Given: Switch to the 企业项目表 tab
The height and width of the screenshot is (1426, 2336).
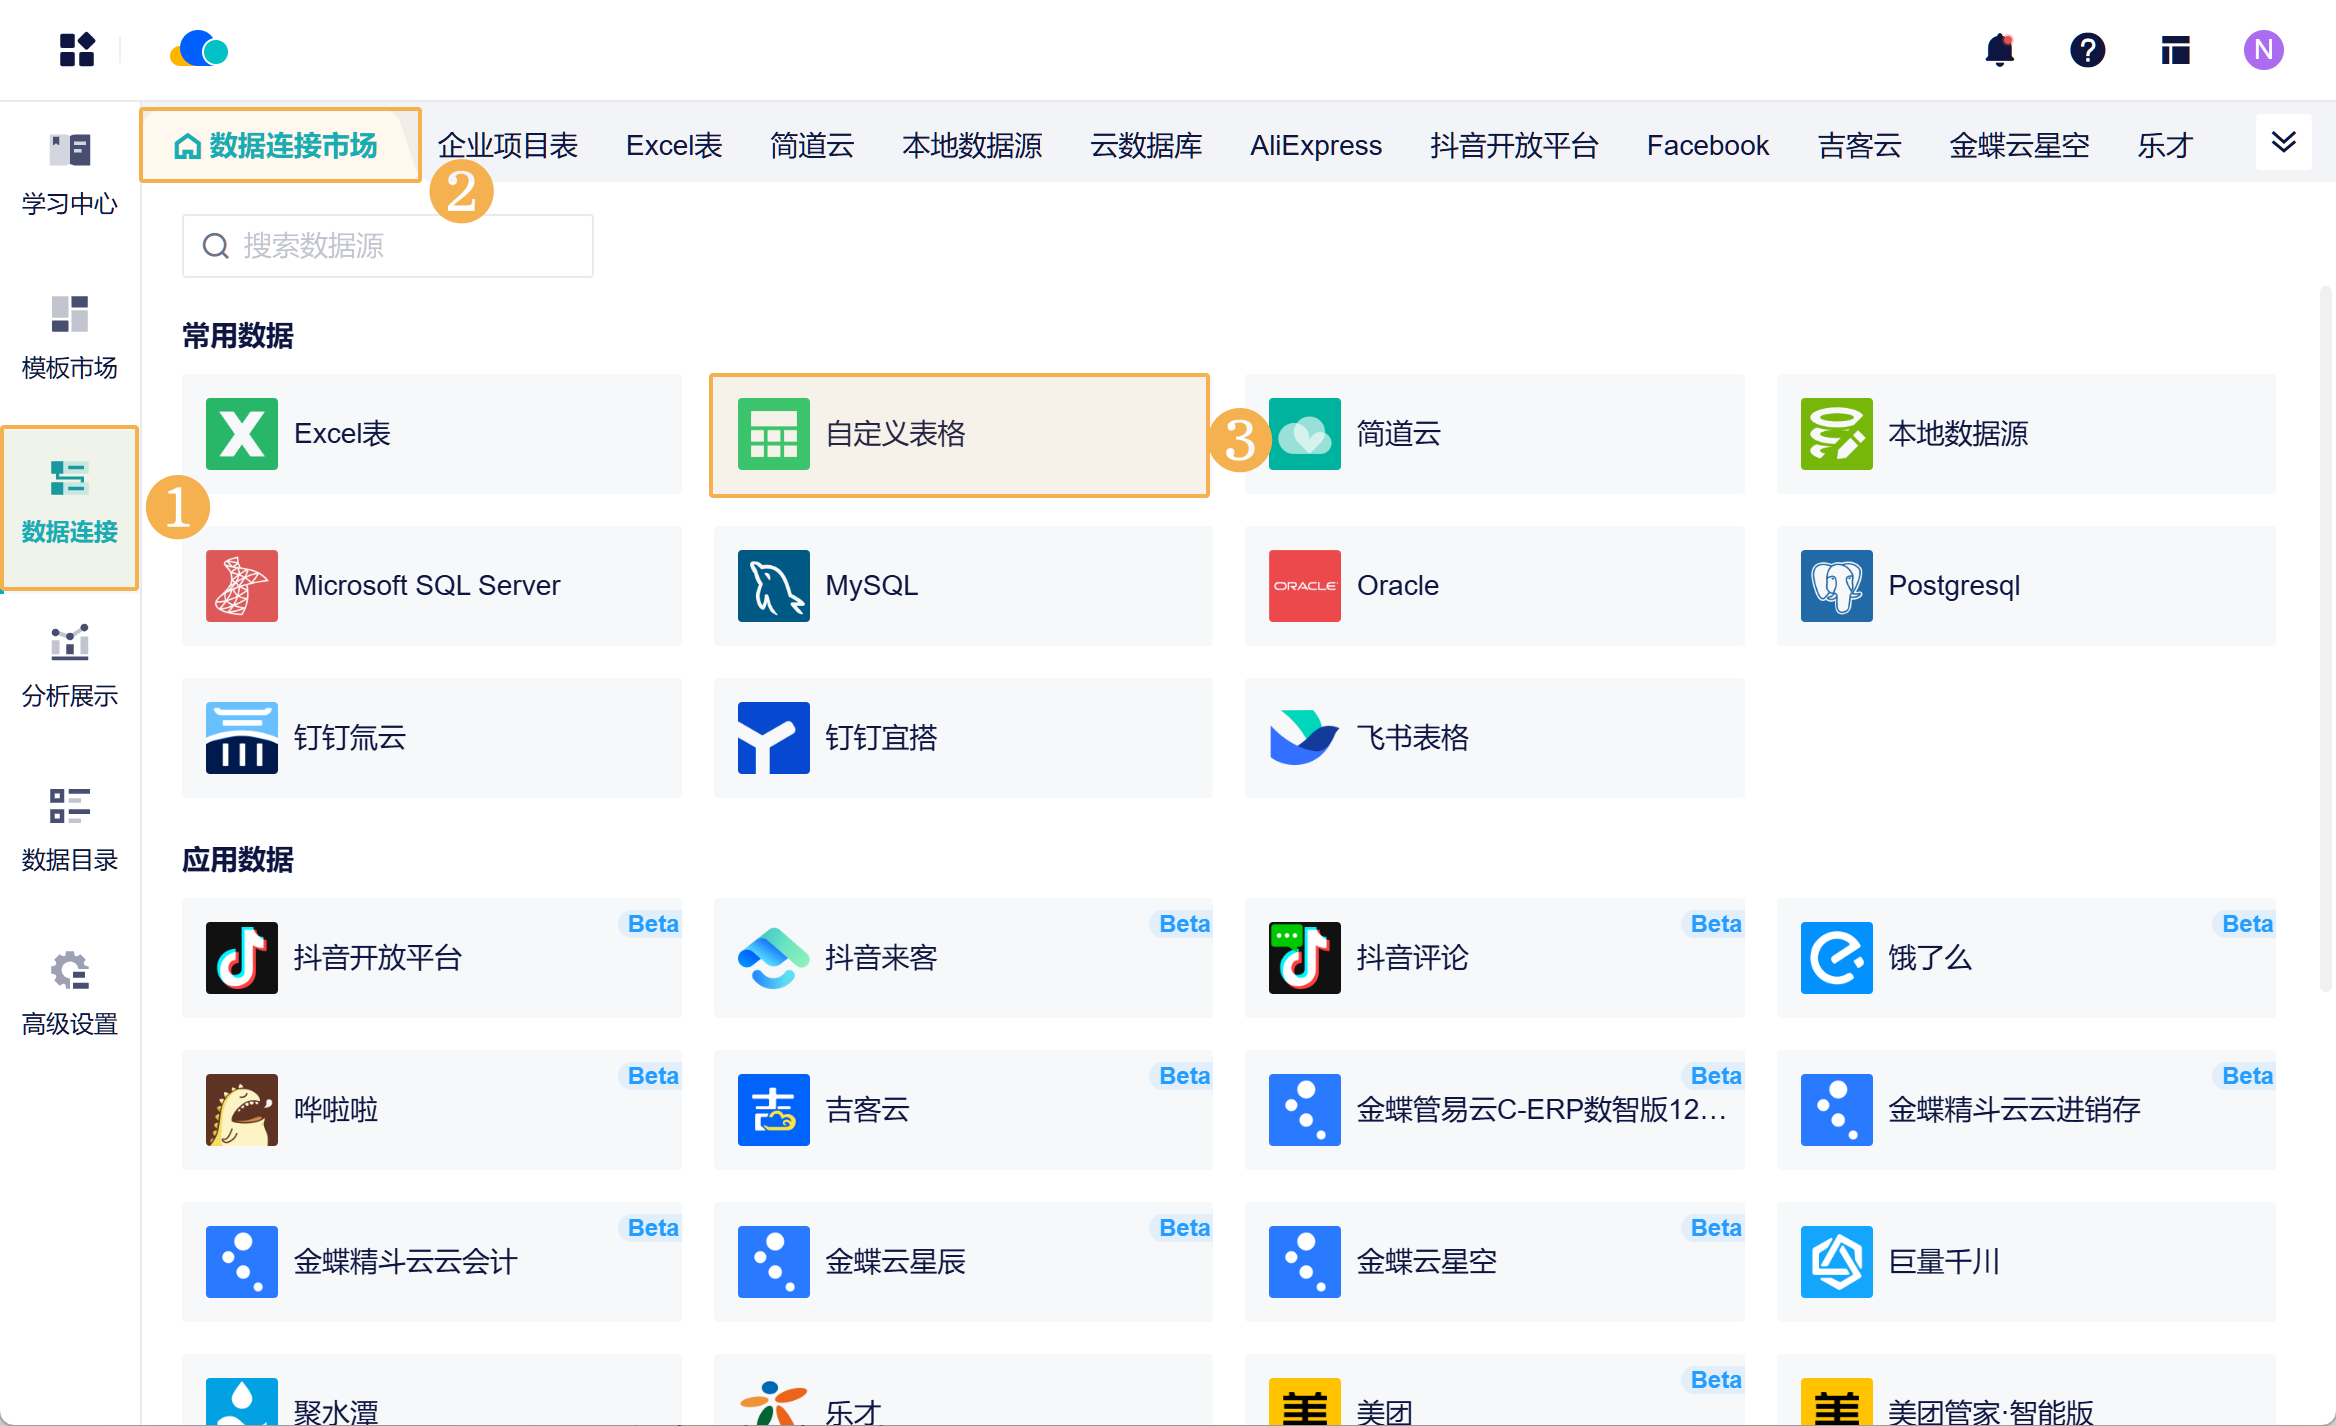Looking at the screenshot, I should tap(508, 146).
